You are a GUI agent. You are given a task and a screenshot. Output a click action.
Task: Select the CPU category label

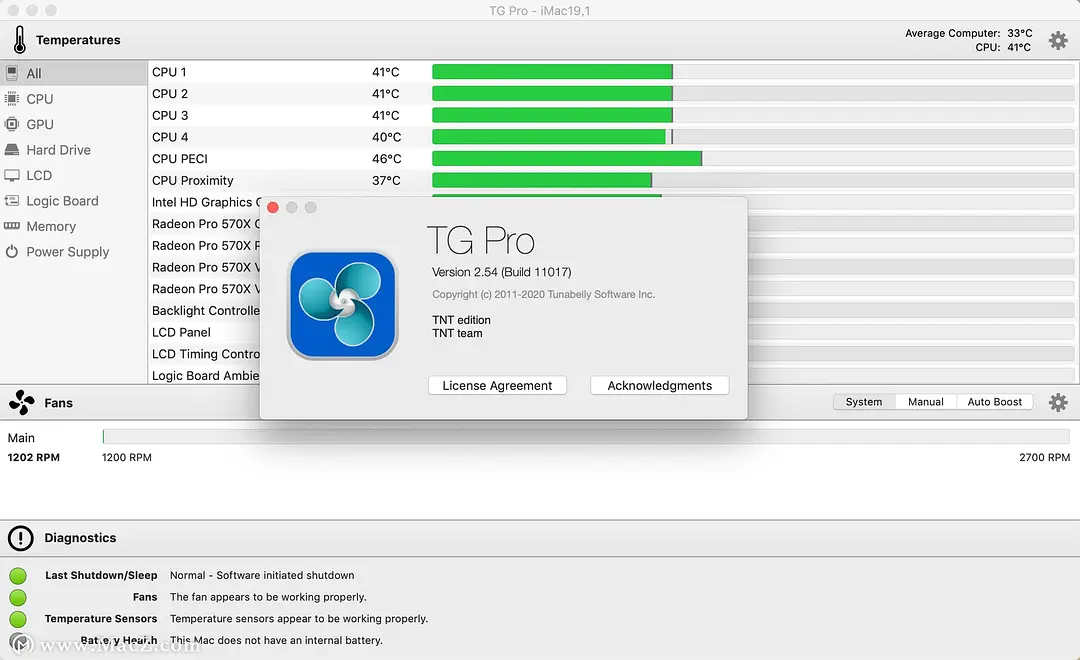point(40,99)
